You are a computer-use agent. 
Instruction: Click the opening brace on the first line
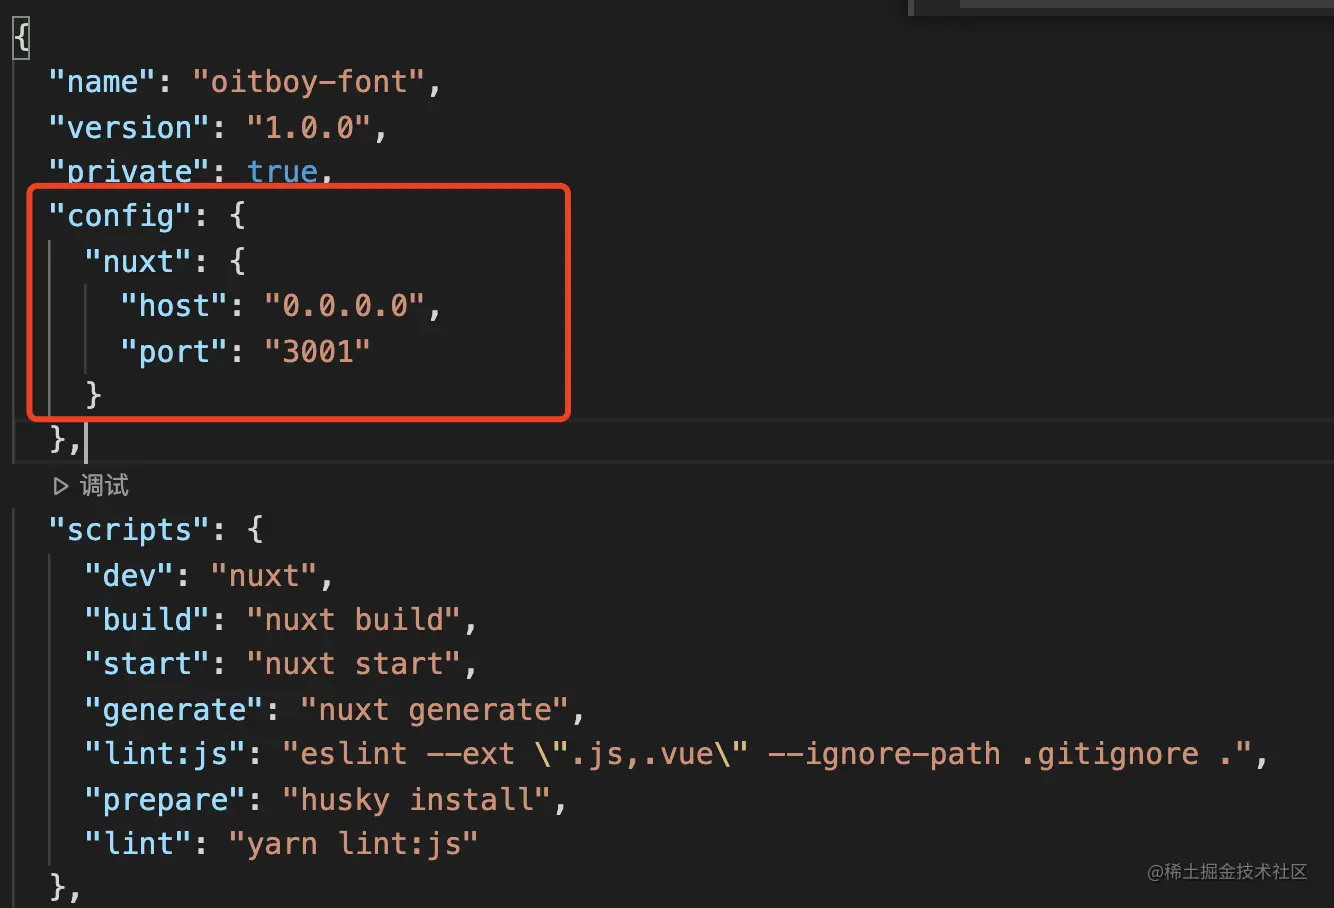click(22, 38)
